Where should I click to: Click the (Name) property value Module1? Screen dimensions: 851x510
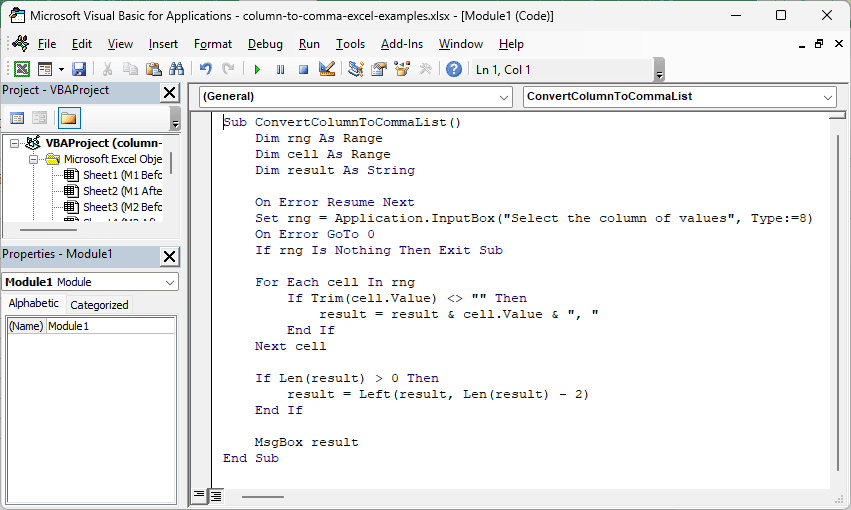click(110, 326)
